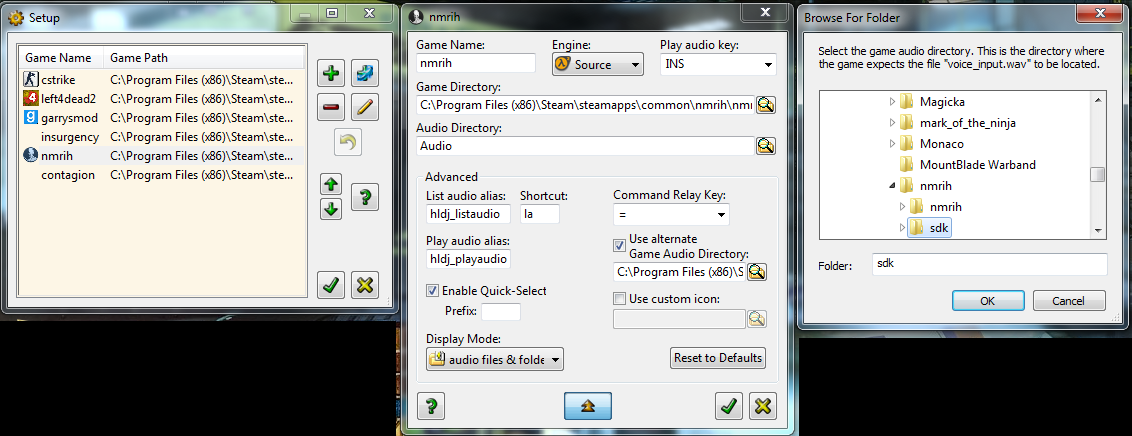Viewport: 1132px width, 436px height.
Task: Open Command Relay Key dropdown
Action: (671, 214)
